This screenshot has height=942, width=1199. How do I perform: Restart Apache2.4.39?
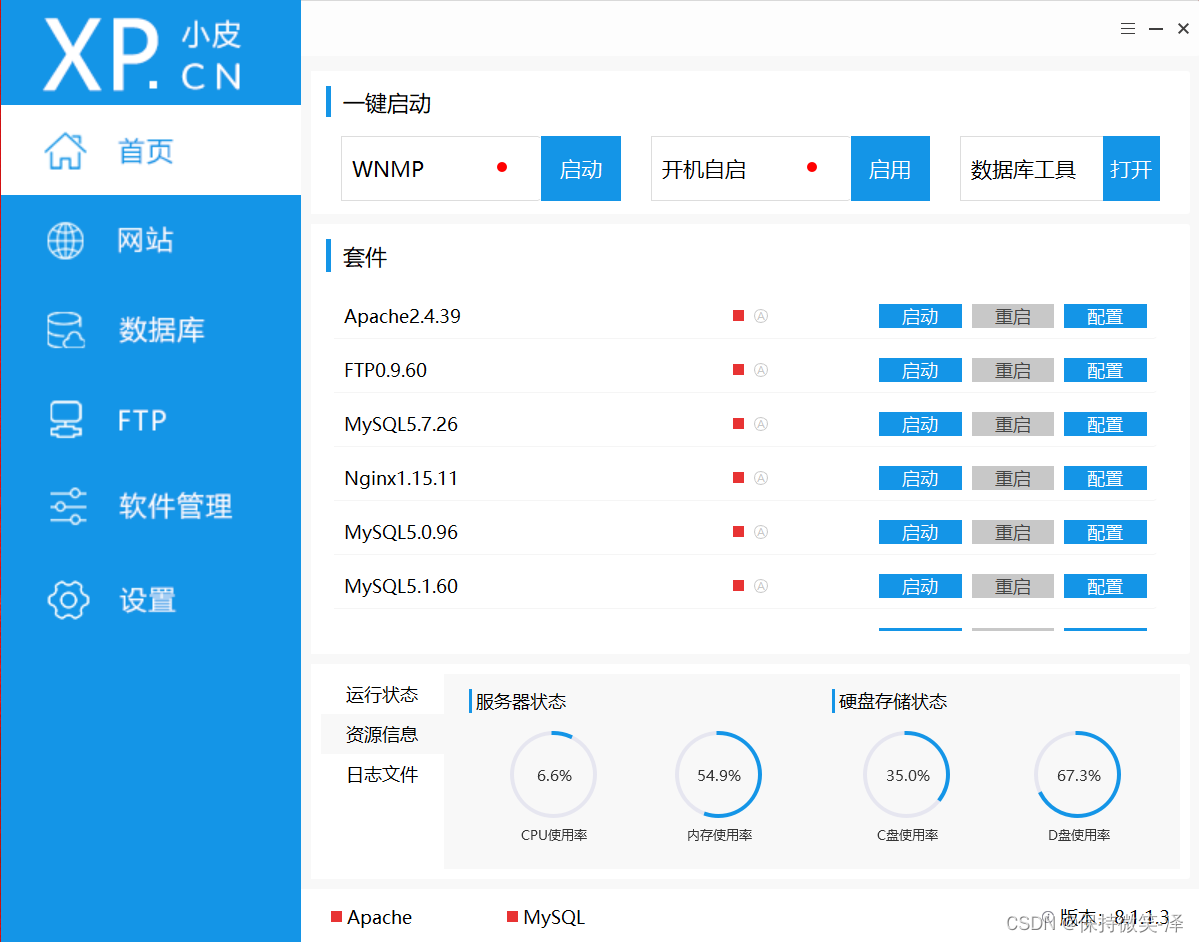click(x=1012, y=317)
